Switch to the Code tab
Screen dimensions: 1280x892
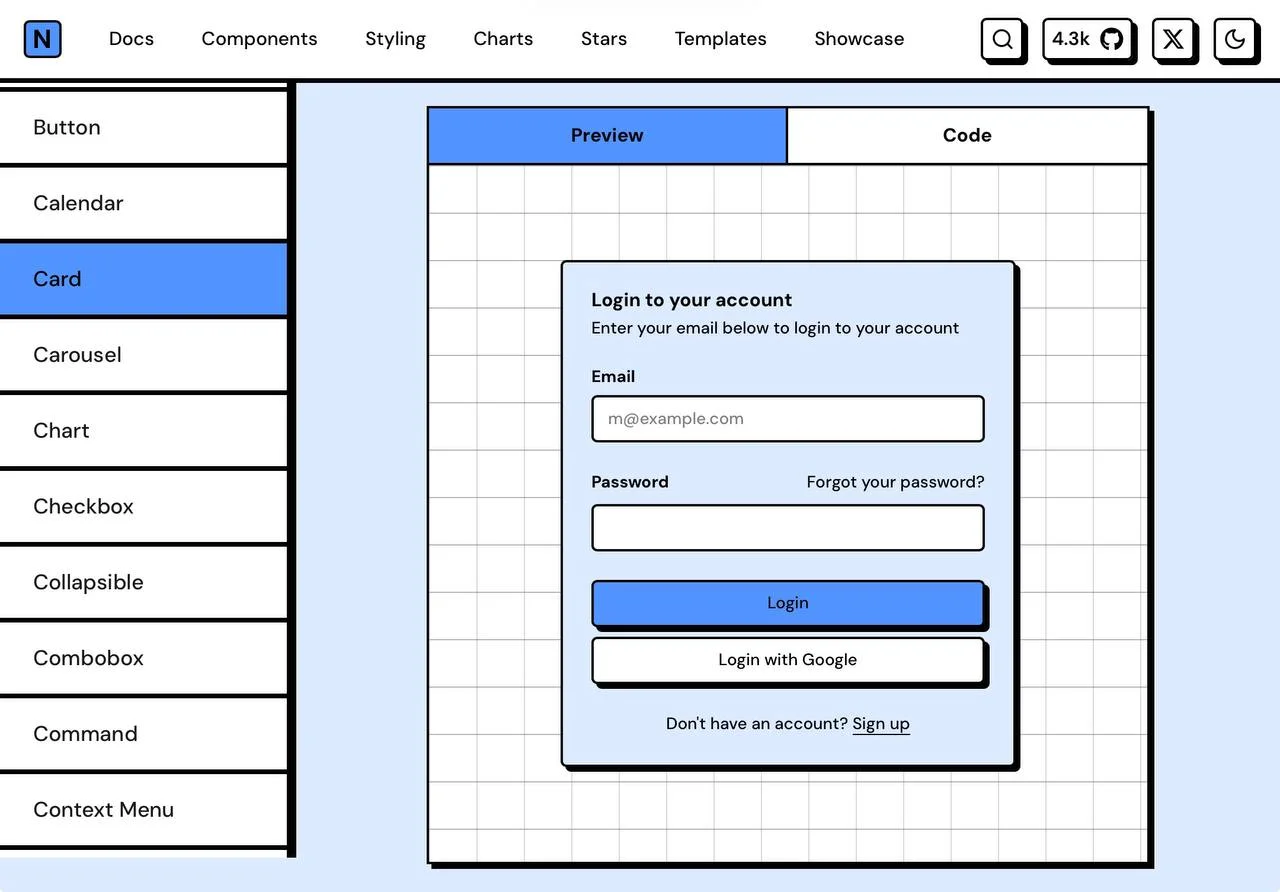(967, 135)
